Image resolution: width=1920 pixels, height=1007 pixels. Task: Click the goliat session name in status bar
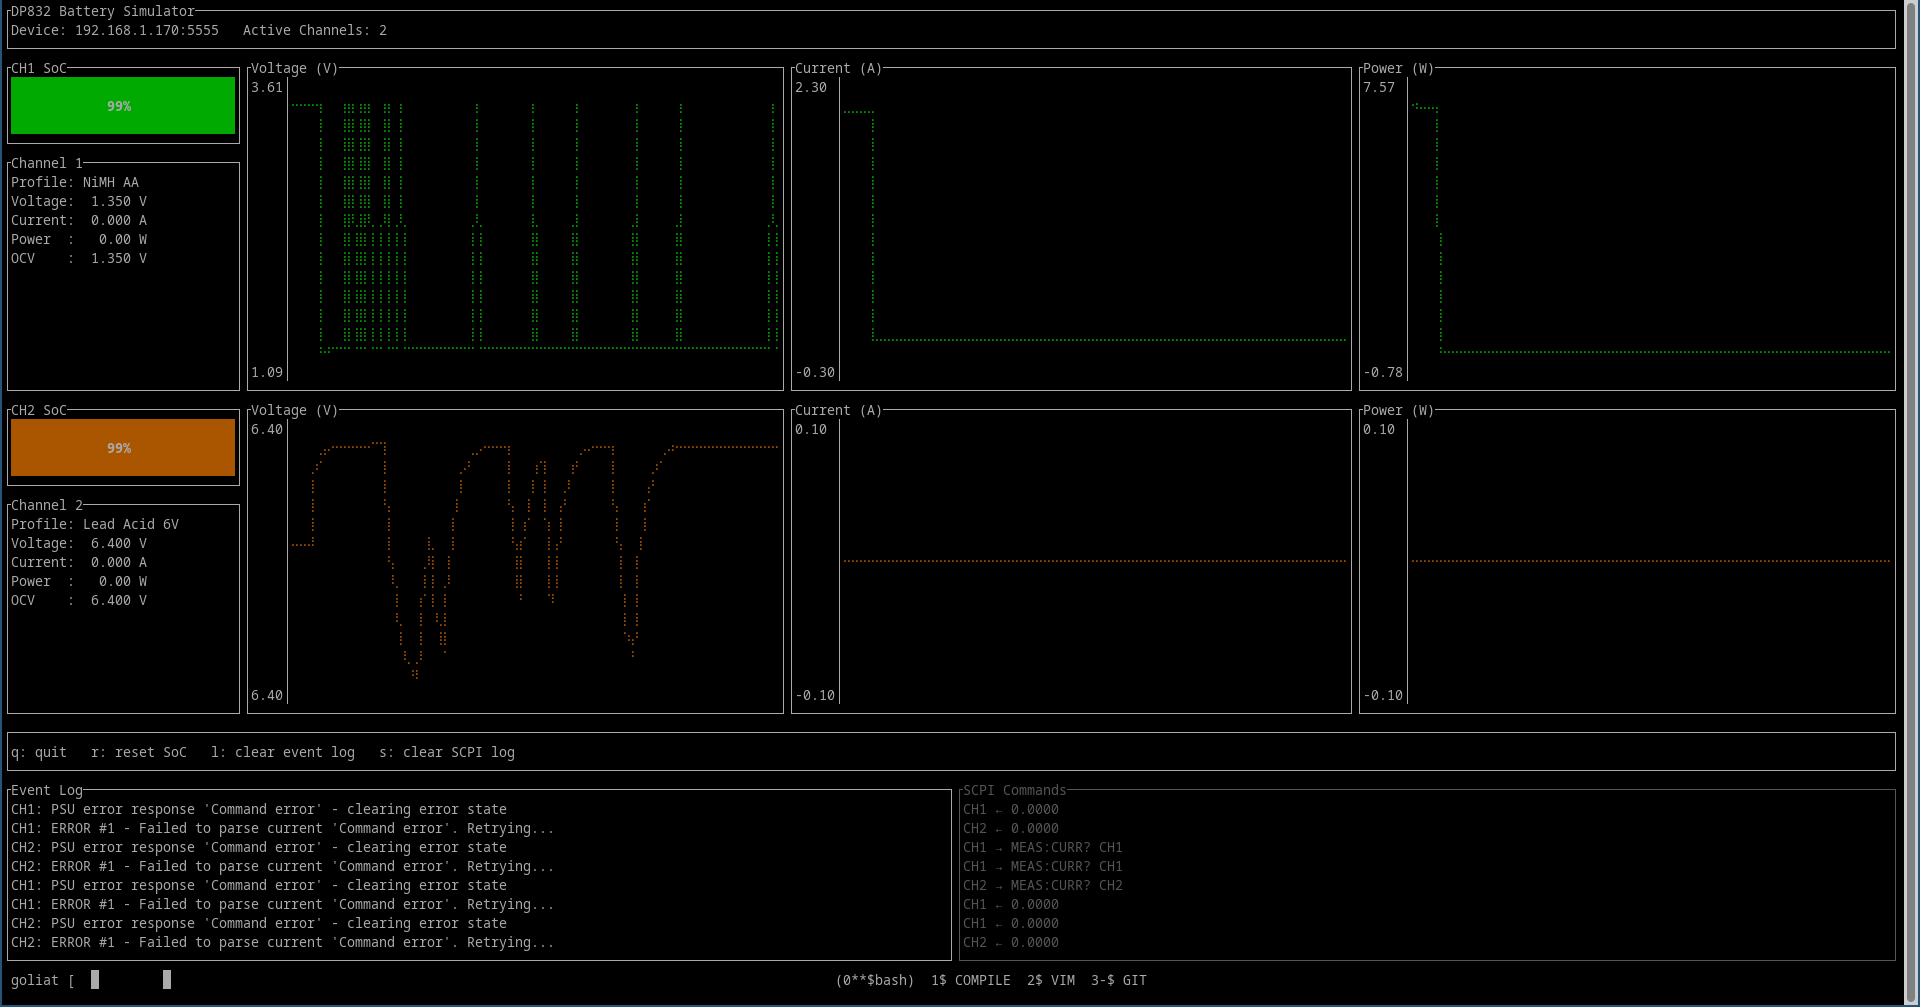[x=34, y=980]
